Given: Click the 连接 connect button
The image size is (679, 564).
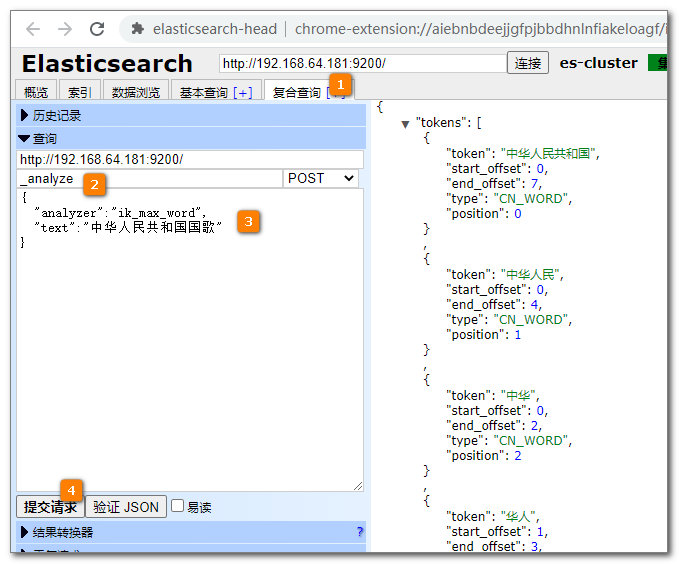Looking at the screenshot, I should click(528, 63).
